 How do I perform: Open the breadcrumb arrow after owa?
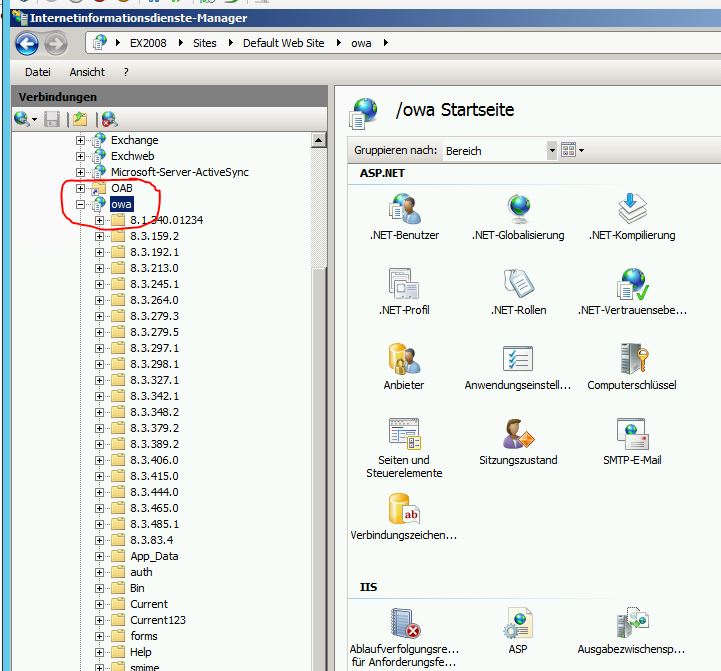386,43
